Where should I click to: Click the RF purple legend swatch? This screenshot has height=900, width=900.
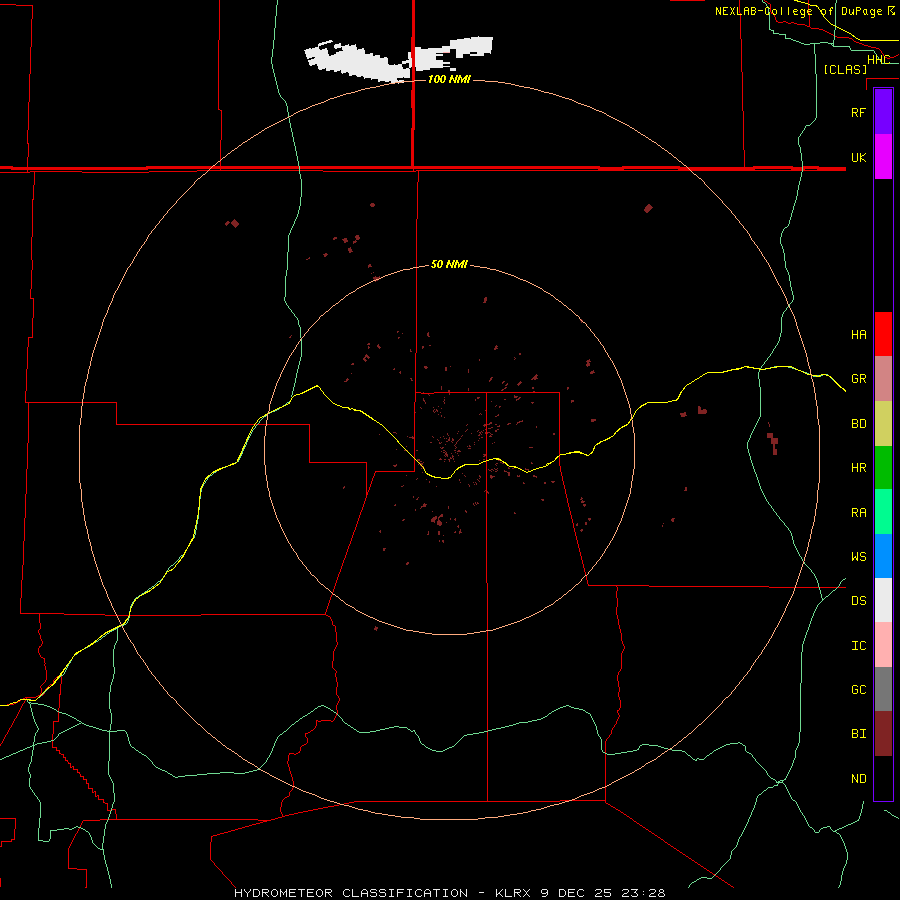point(883,112)
